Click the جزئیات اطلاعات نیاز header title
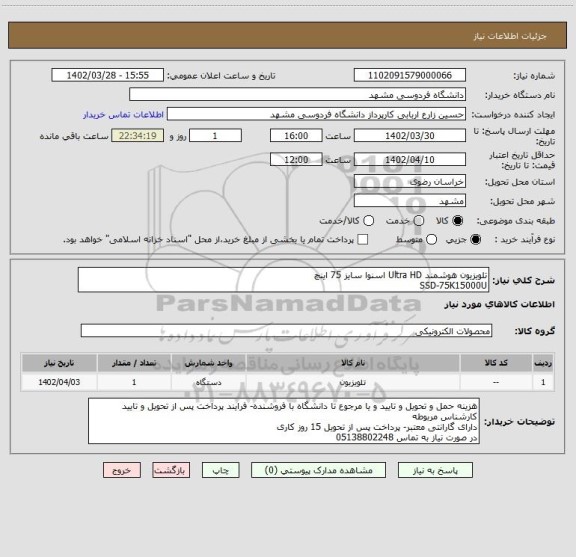Image resolution: width=576 pixels, height=557 pixels. (x=510, y=36)
